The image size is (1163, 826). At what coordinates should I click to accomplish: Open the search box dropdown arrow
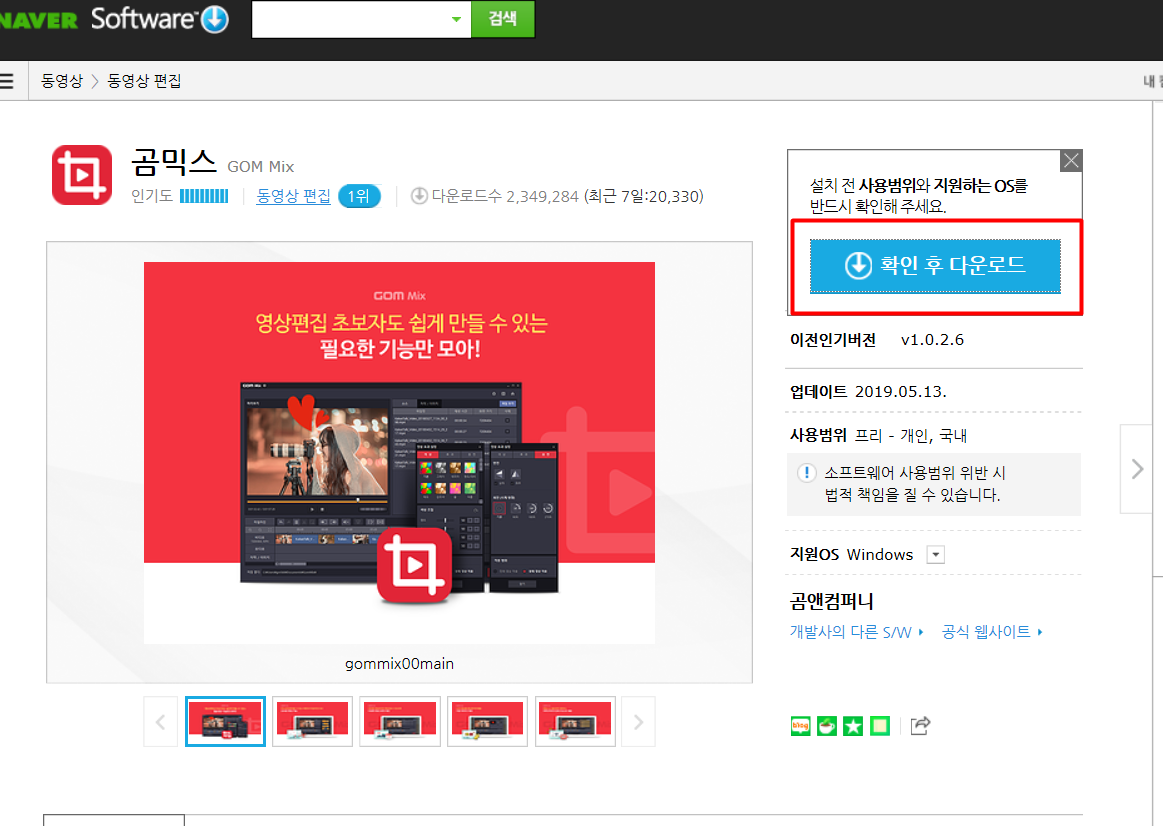(456, 19)
